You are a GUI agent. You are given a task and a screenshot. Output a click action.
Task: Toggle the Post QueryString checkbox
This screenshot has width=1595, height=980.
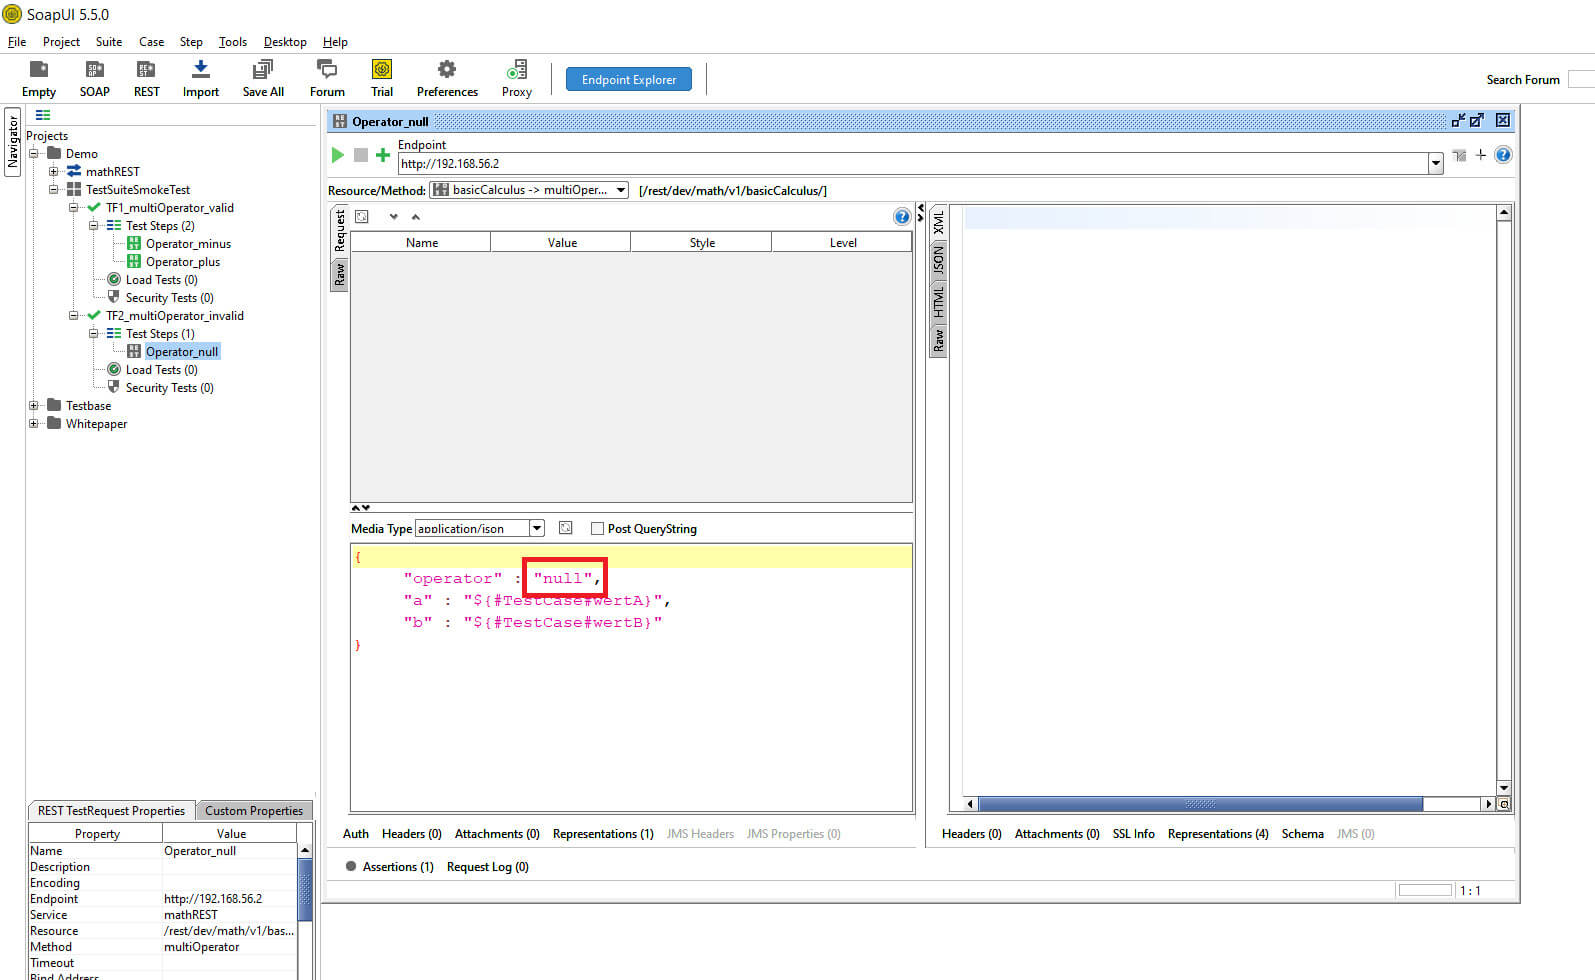597,529
